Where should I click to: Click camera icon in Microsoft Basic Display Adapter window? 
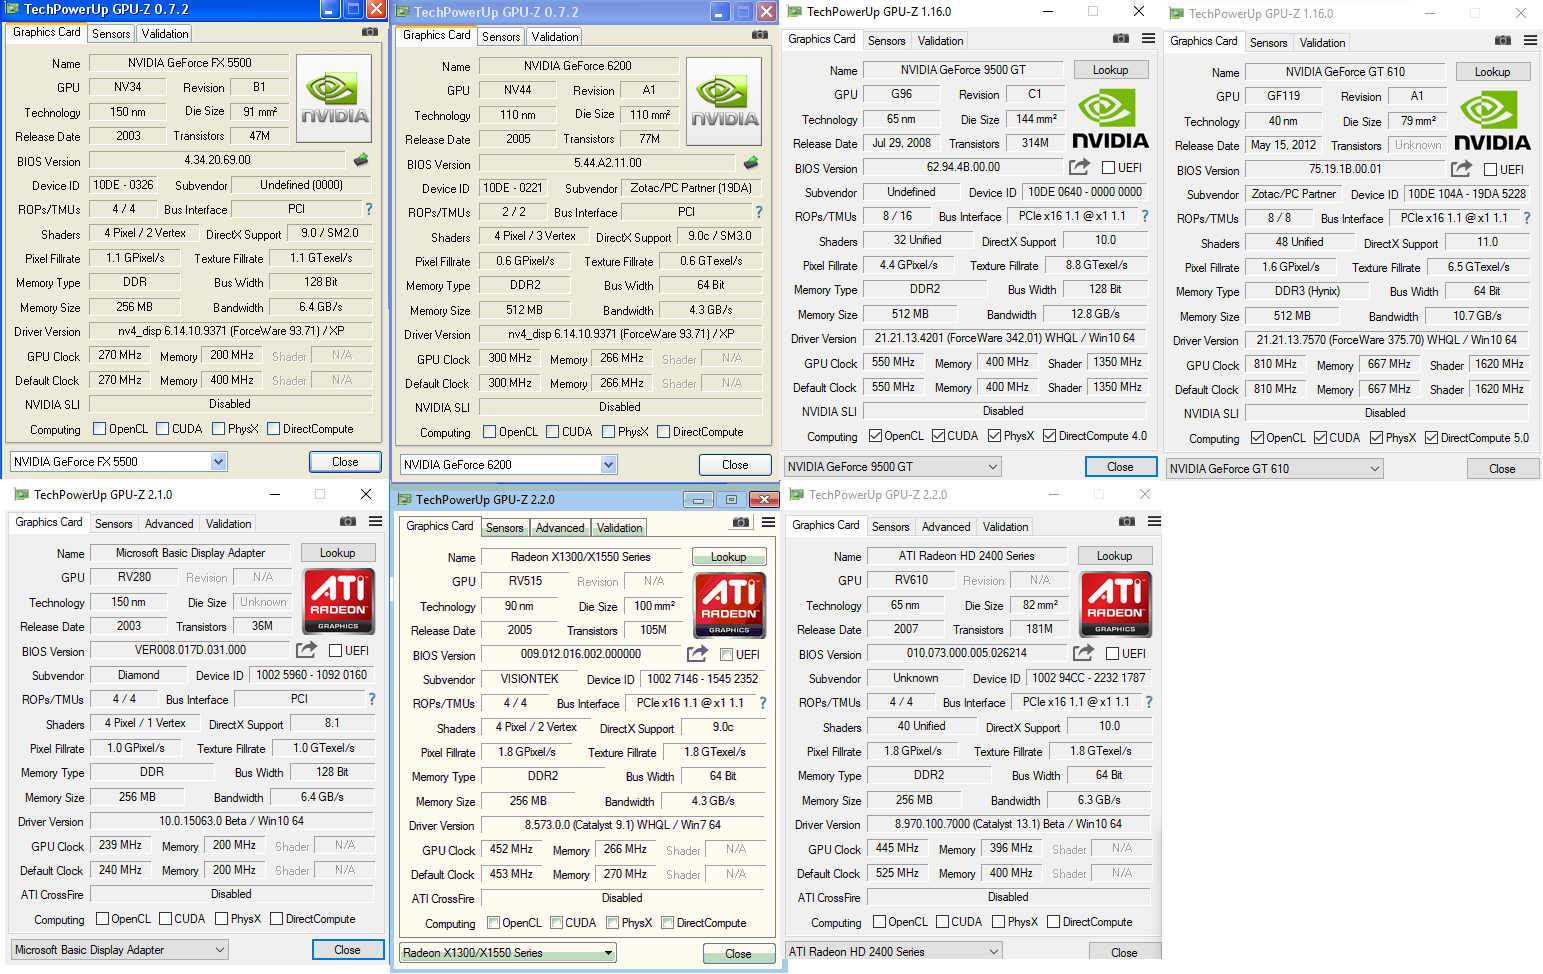pyautogui.click(x=348, y=521)
